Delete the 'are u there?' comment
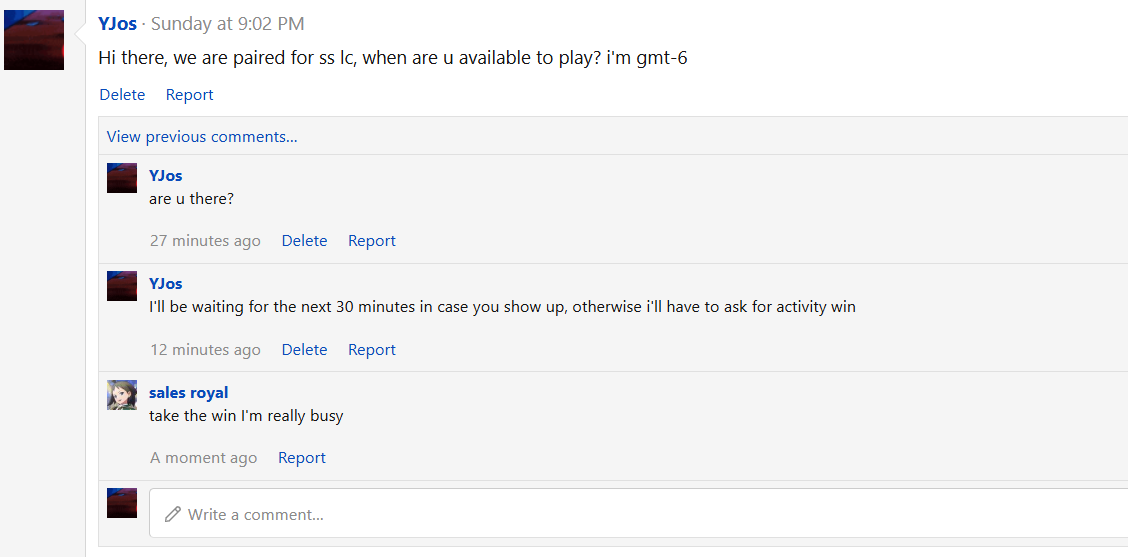 (304, 241)
